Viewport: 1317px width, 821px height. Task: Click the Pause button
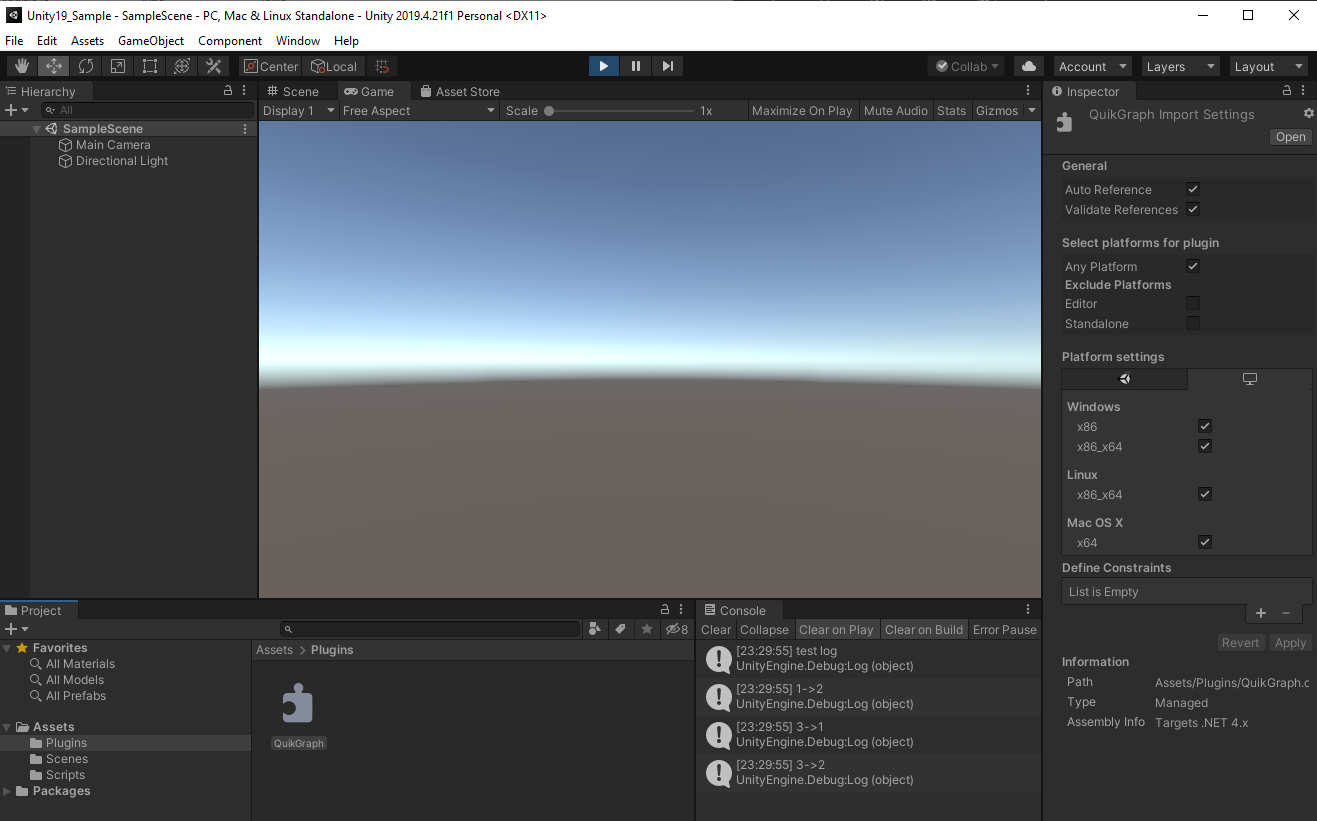coord(636,66)
